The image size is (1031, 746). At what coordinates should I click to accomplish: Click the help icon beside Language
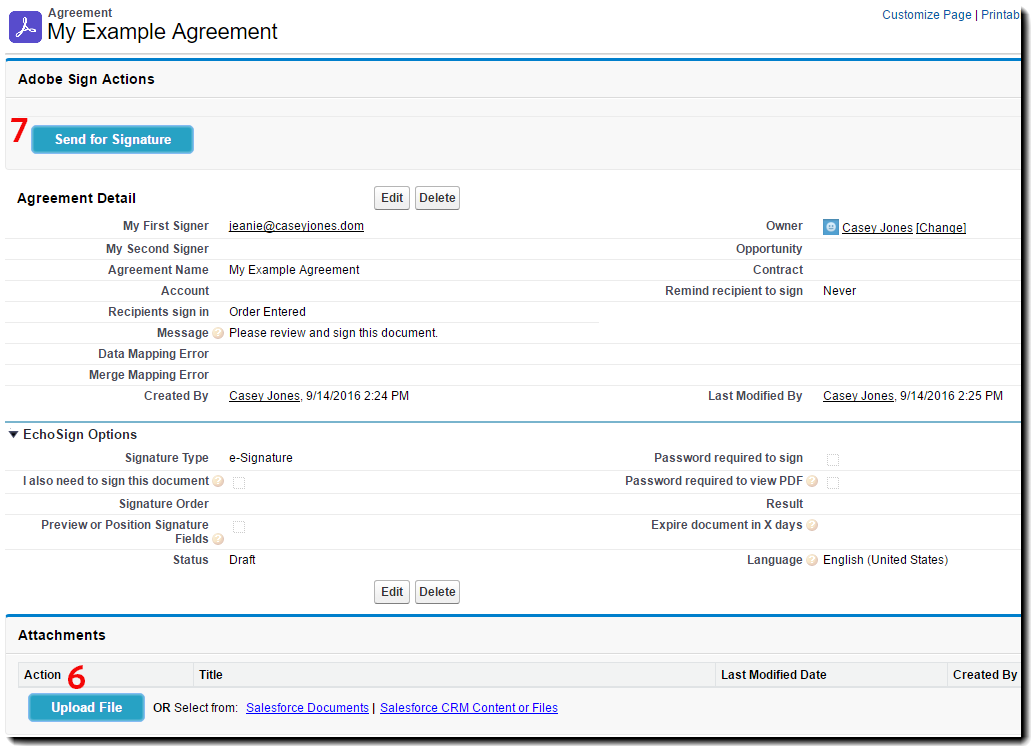pos(812,560)
